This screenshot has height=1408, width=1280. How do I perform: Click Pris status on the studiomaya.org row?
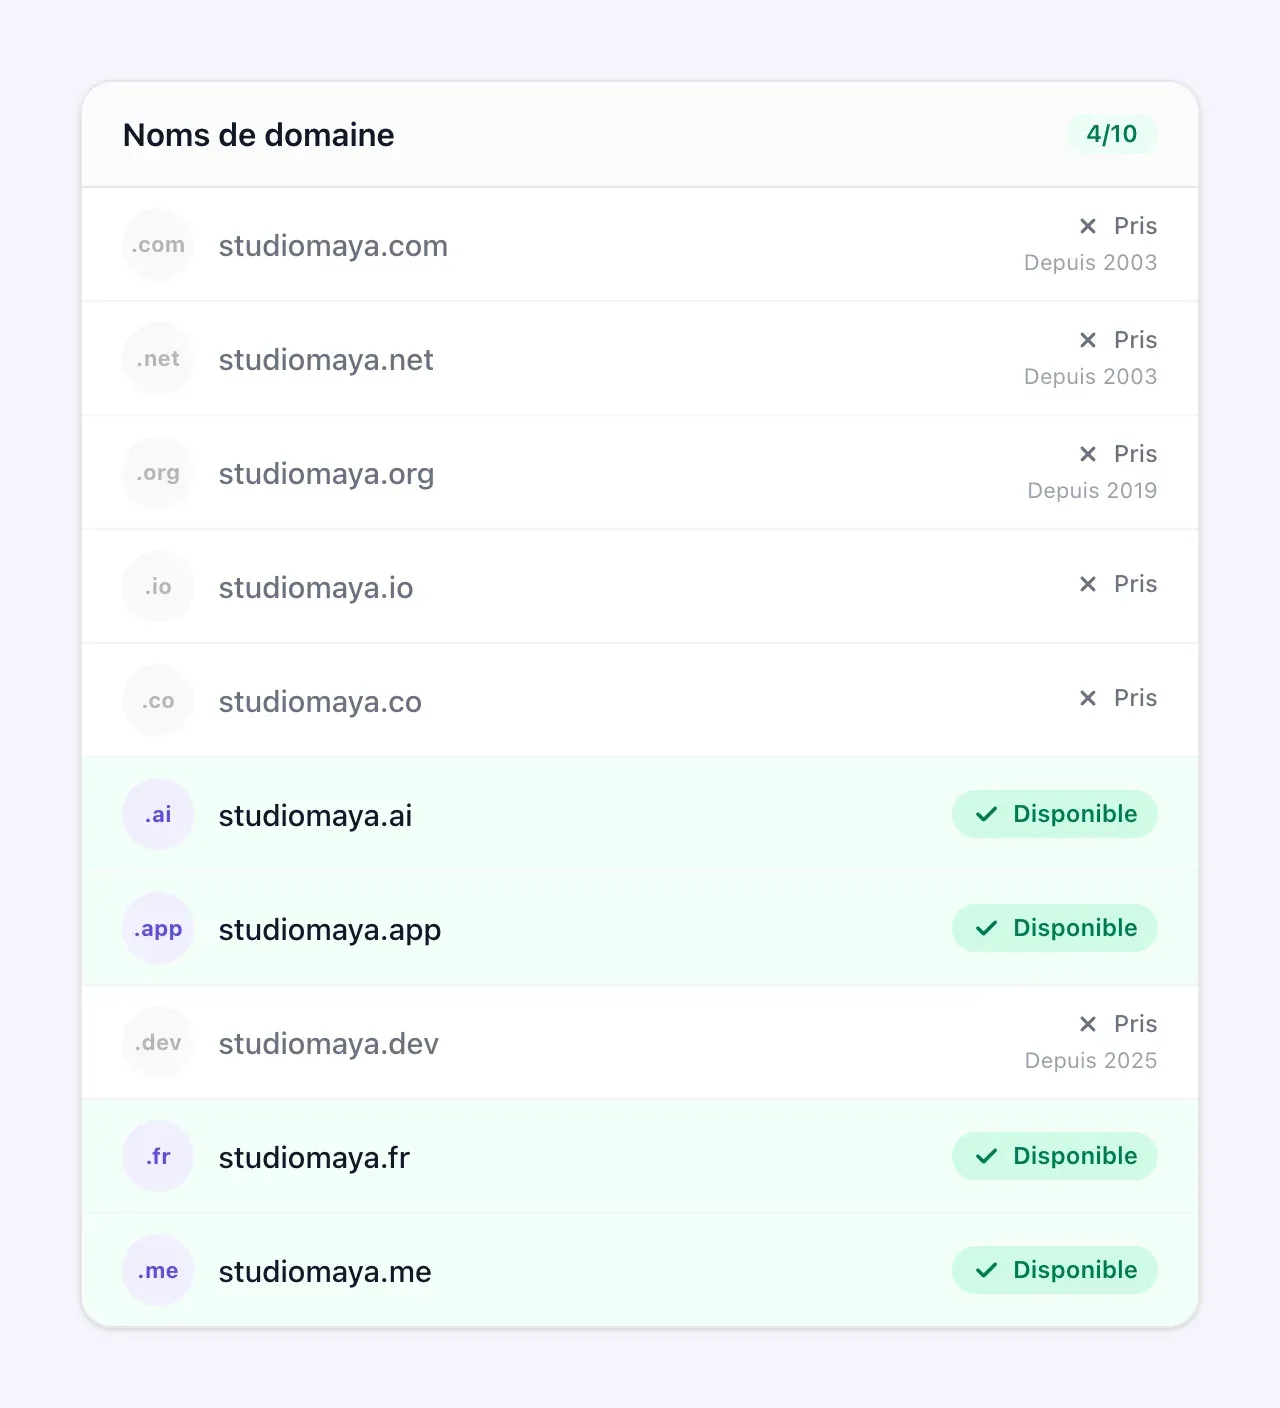coord(1135,454)
